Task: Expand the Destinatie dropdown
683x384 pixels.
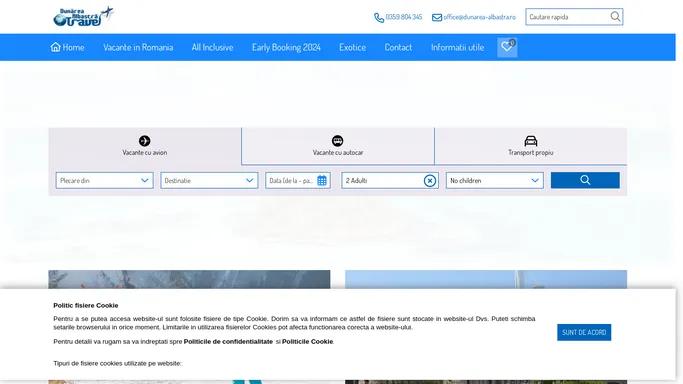Action: 209,180
